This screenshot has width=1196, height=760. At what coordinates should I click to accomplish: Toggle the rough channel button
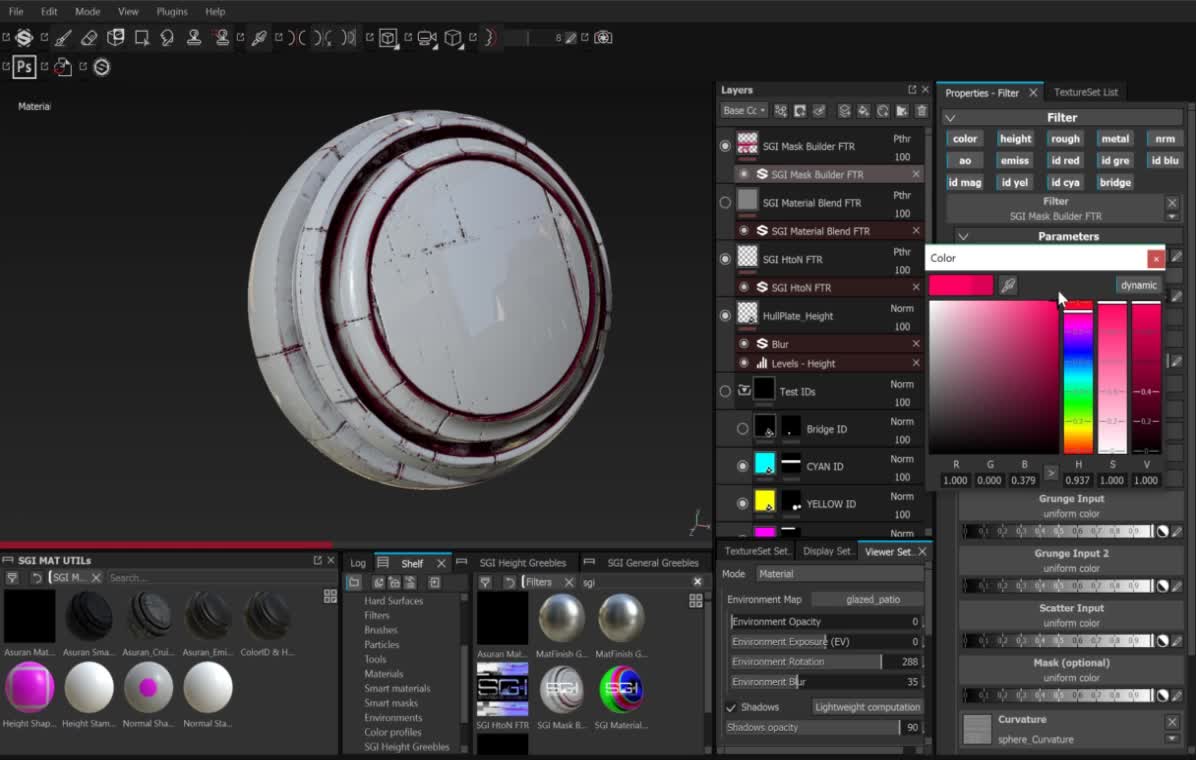point(1065,139)
